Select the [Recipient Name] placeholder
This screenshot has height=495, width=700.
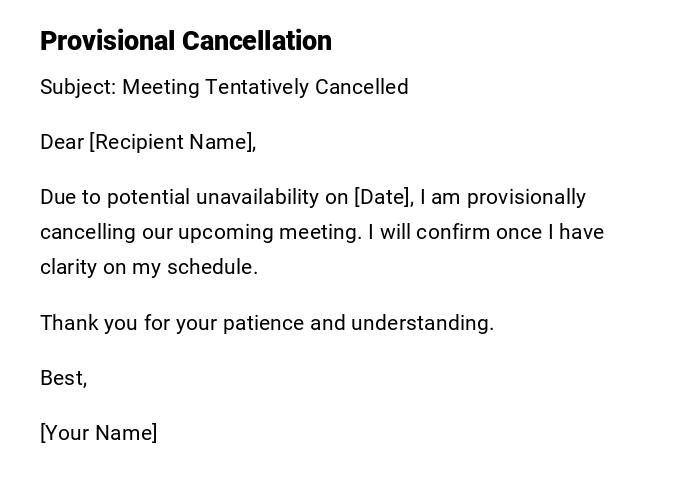coord(172,142)
